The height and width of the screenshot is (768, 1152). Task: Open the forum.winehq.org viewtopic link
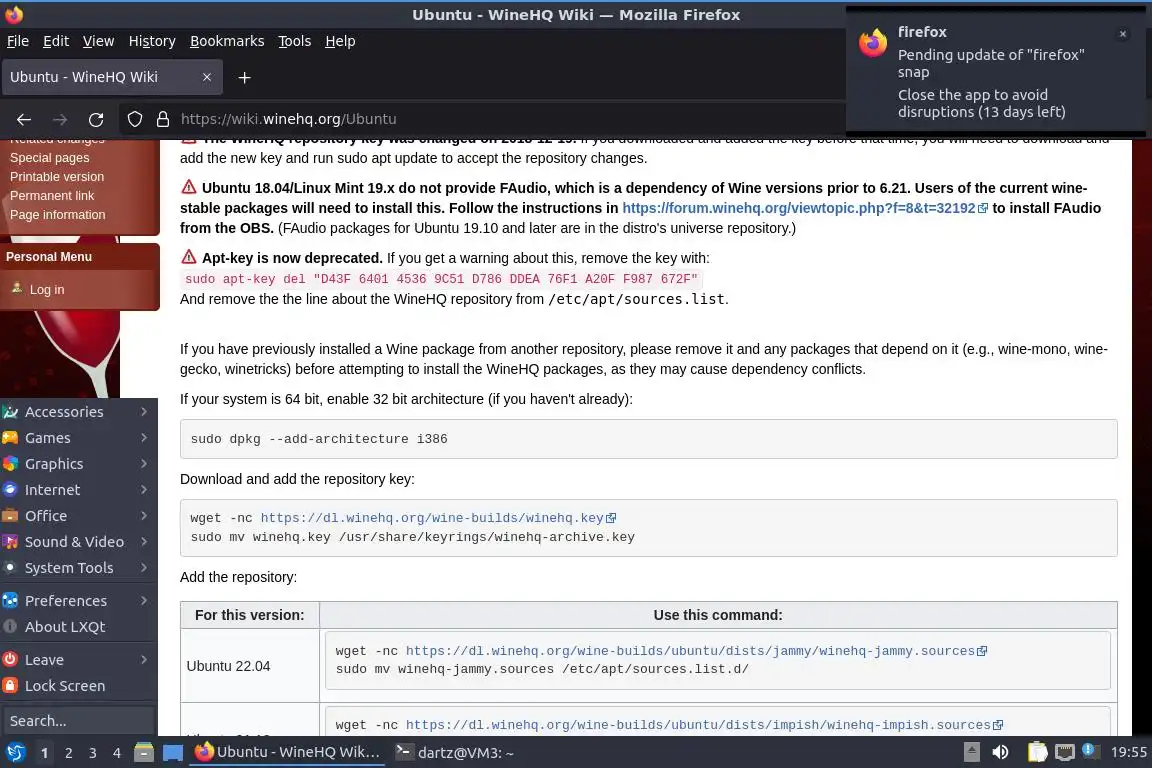[x=804, y=208]
